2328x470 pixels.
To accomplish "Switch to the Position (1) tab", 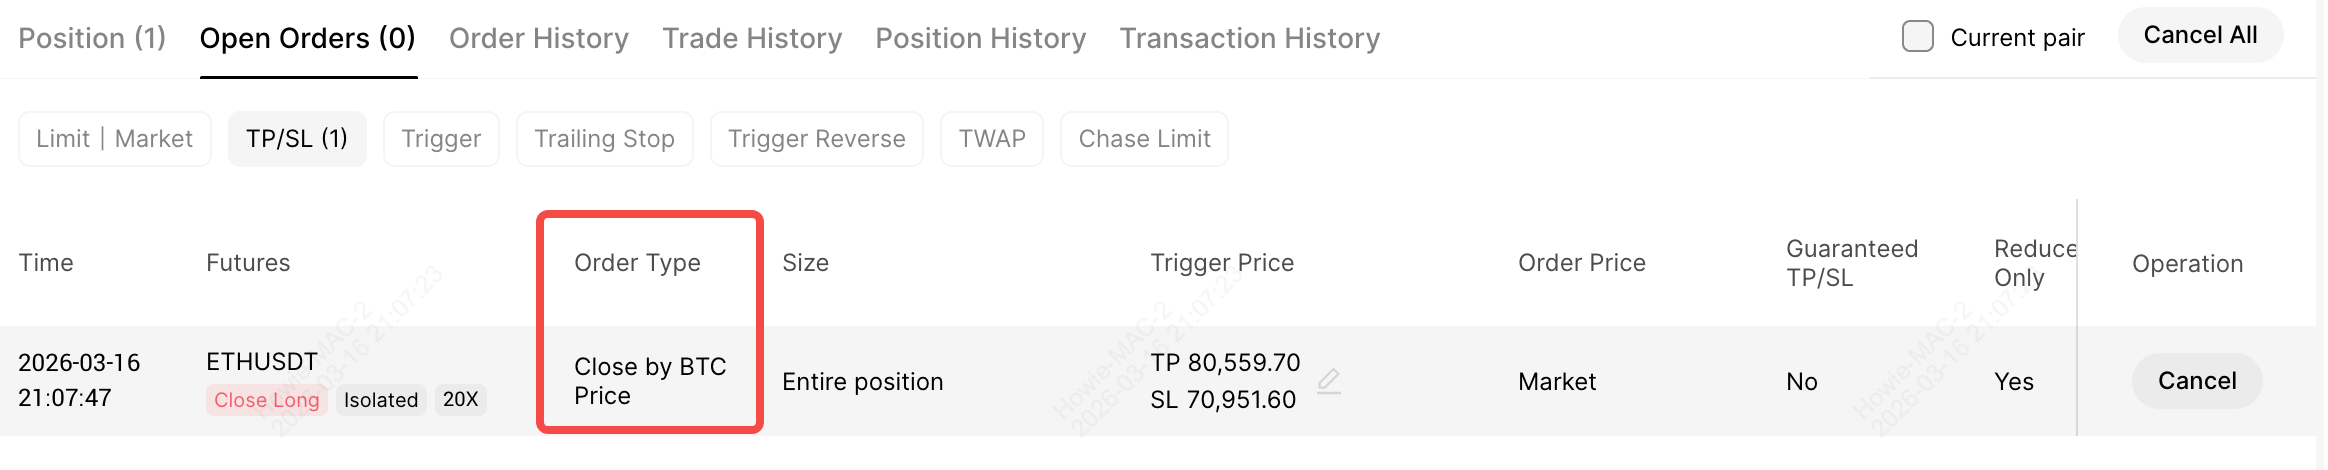I will click(x=92, y=38).
